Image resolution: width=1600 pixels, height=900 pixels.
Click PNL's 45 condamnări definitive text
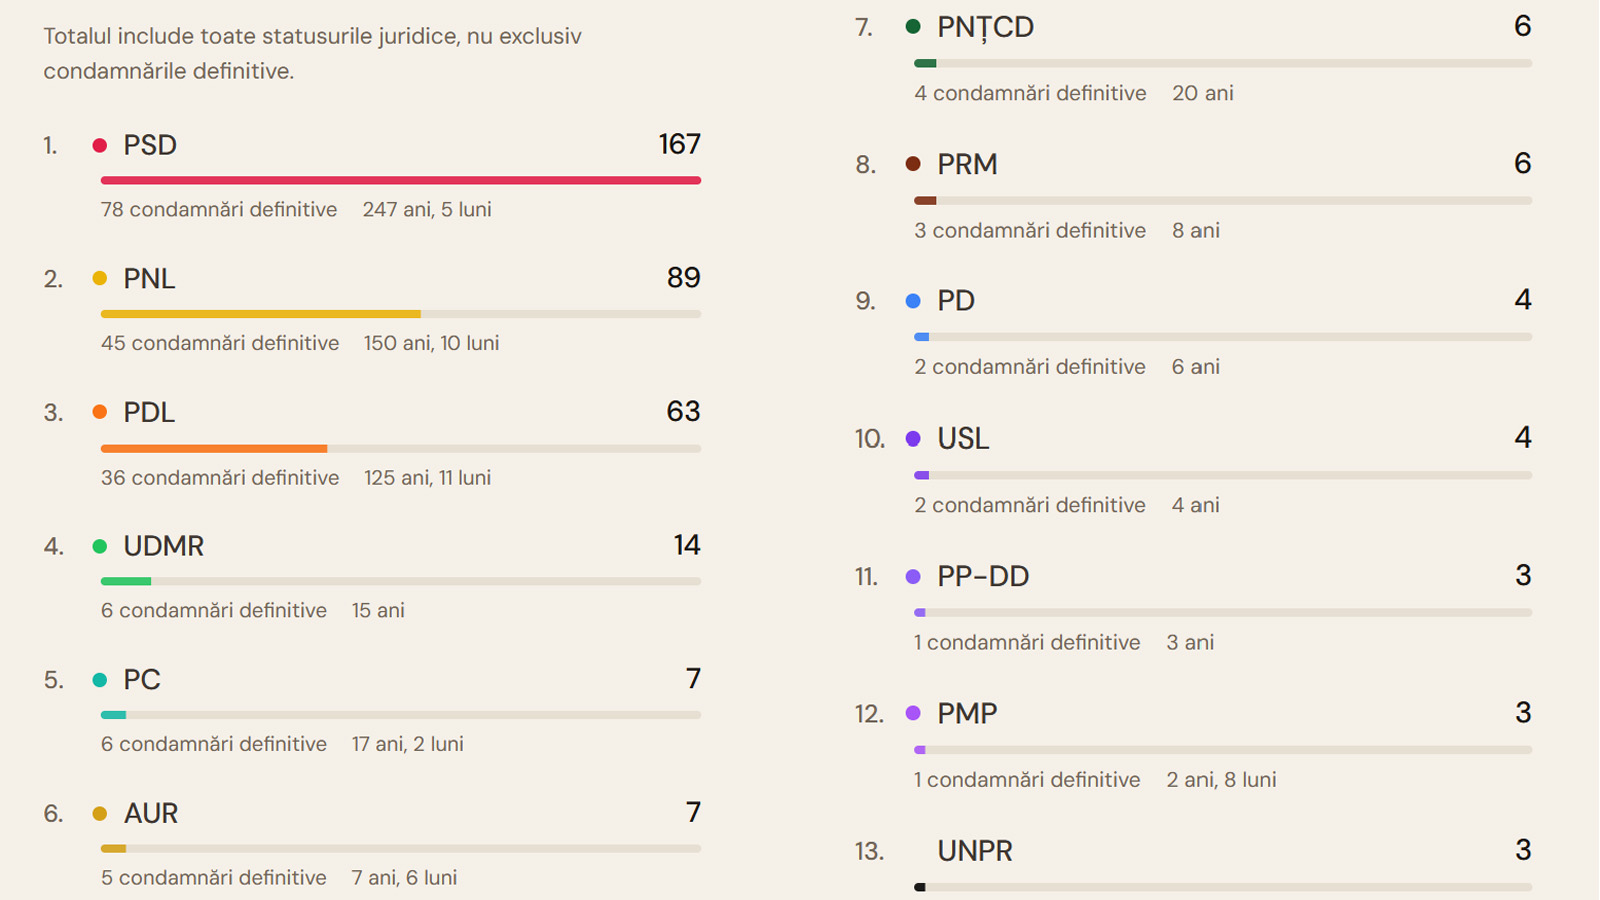point(220,343)
